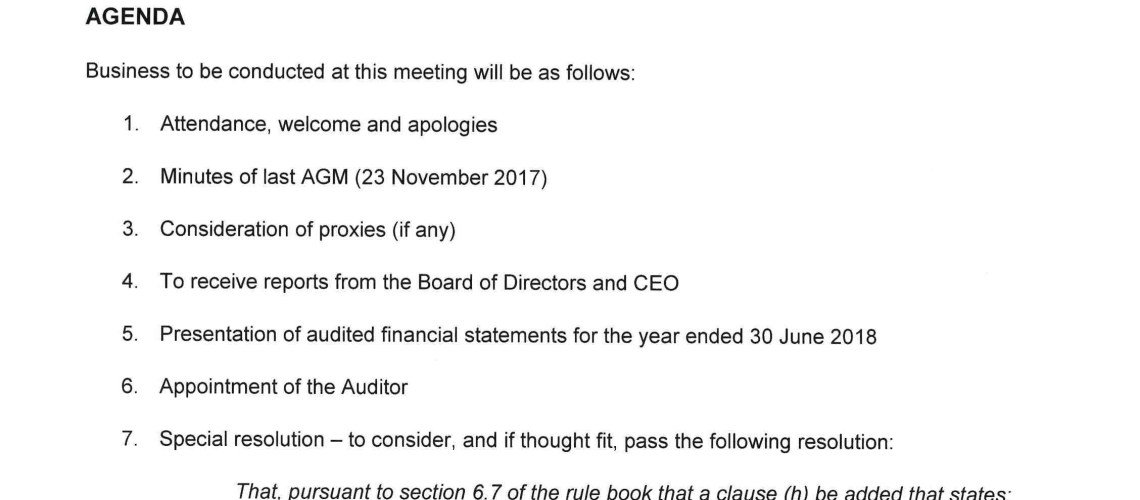This screenshot has height=500, width=1140.
Task: Click the word 'CEO'
Action: pos(656,283)
